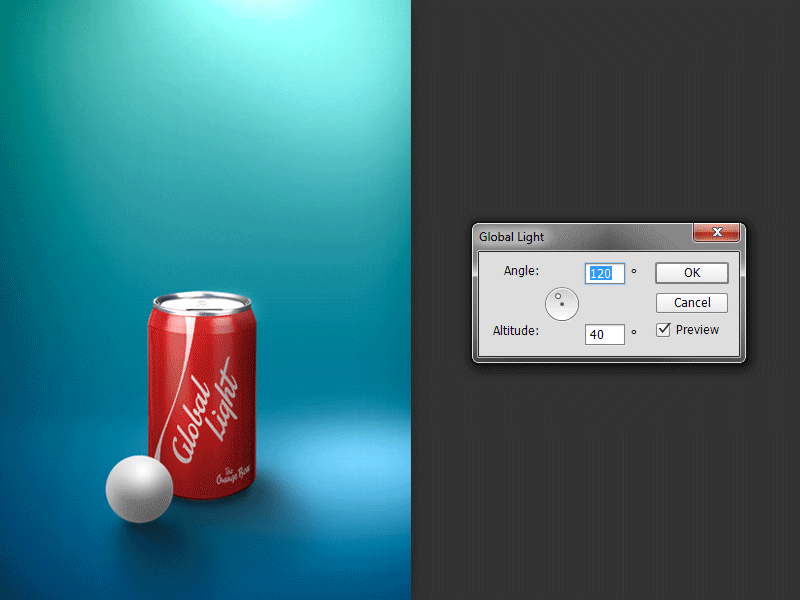Uncheck the Preview checkbox
Screen dimensions: 800x600
[x=664, y=330]
